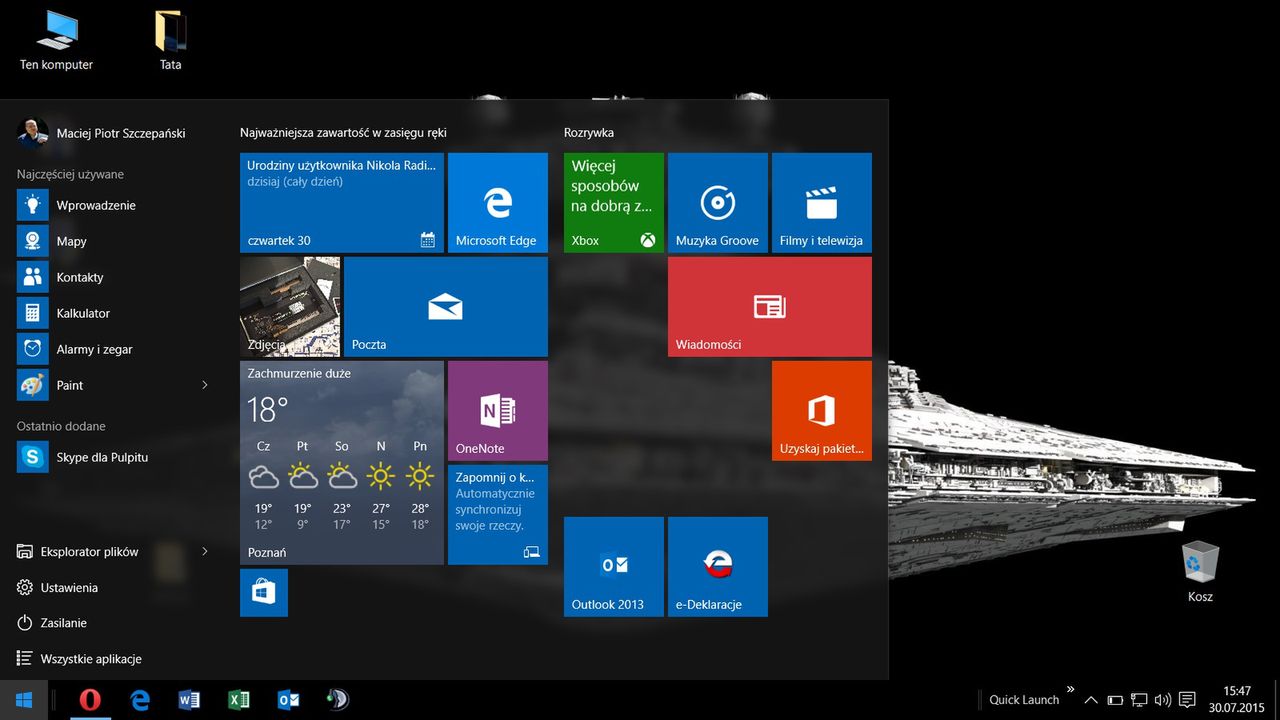This screenshot has width=1280, height=720.
Task: Open the Action Center notifications
Action: (x=1187, y=700)
